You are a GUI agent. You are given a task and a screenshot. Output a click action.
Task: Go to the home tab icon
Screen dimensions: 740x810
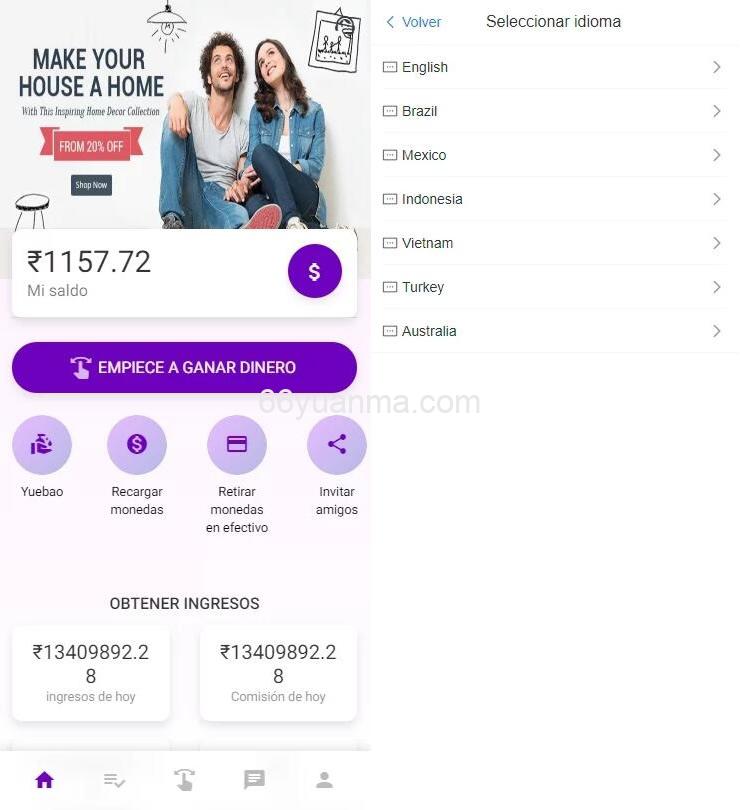tap(44, 780)
